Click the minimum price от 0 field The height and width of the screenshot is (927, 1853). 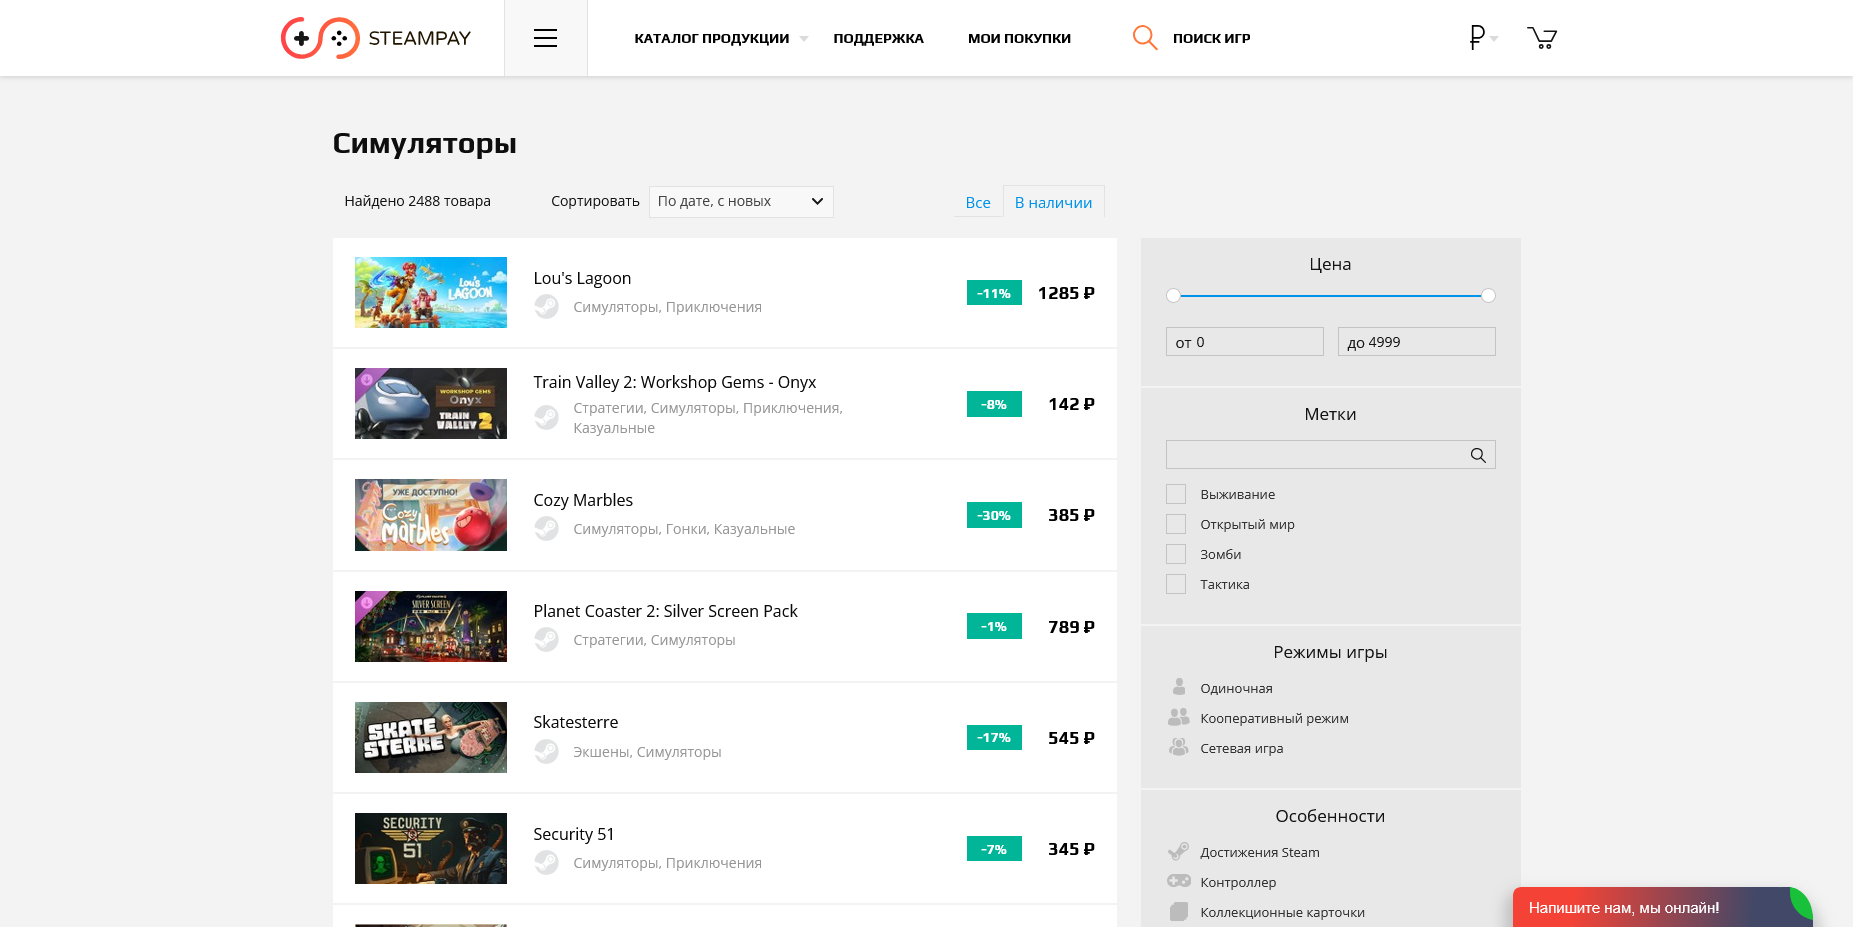(1244, 342)
